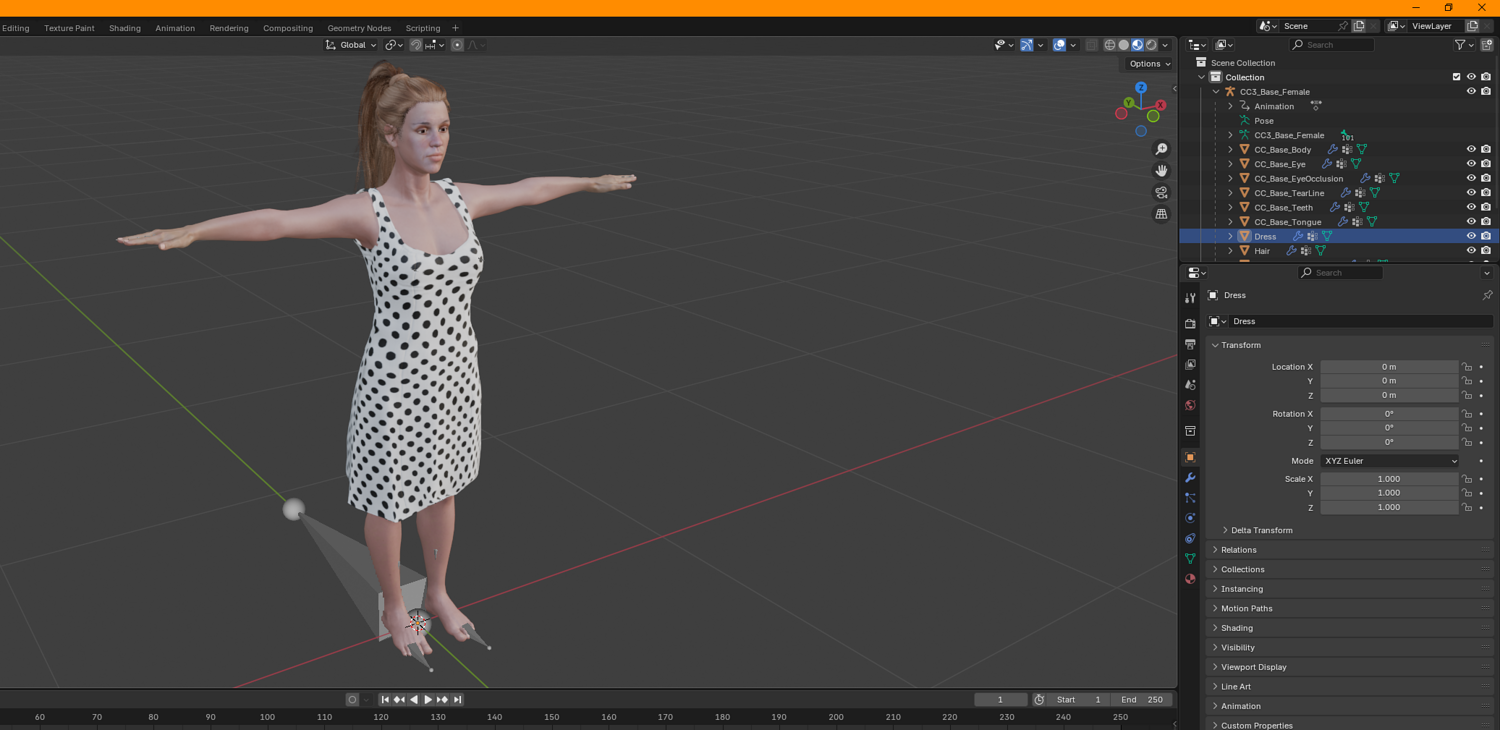Click the modifier wrench icon on Hair row
The image size is (1500, 730).
1291,251
